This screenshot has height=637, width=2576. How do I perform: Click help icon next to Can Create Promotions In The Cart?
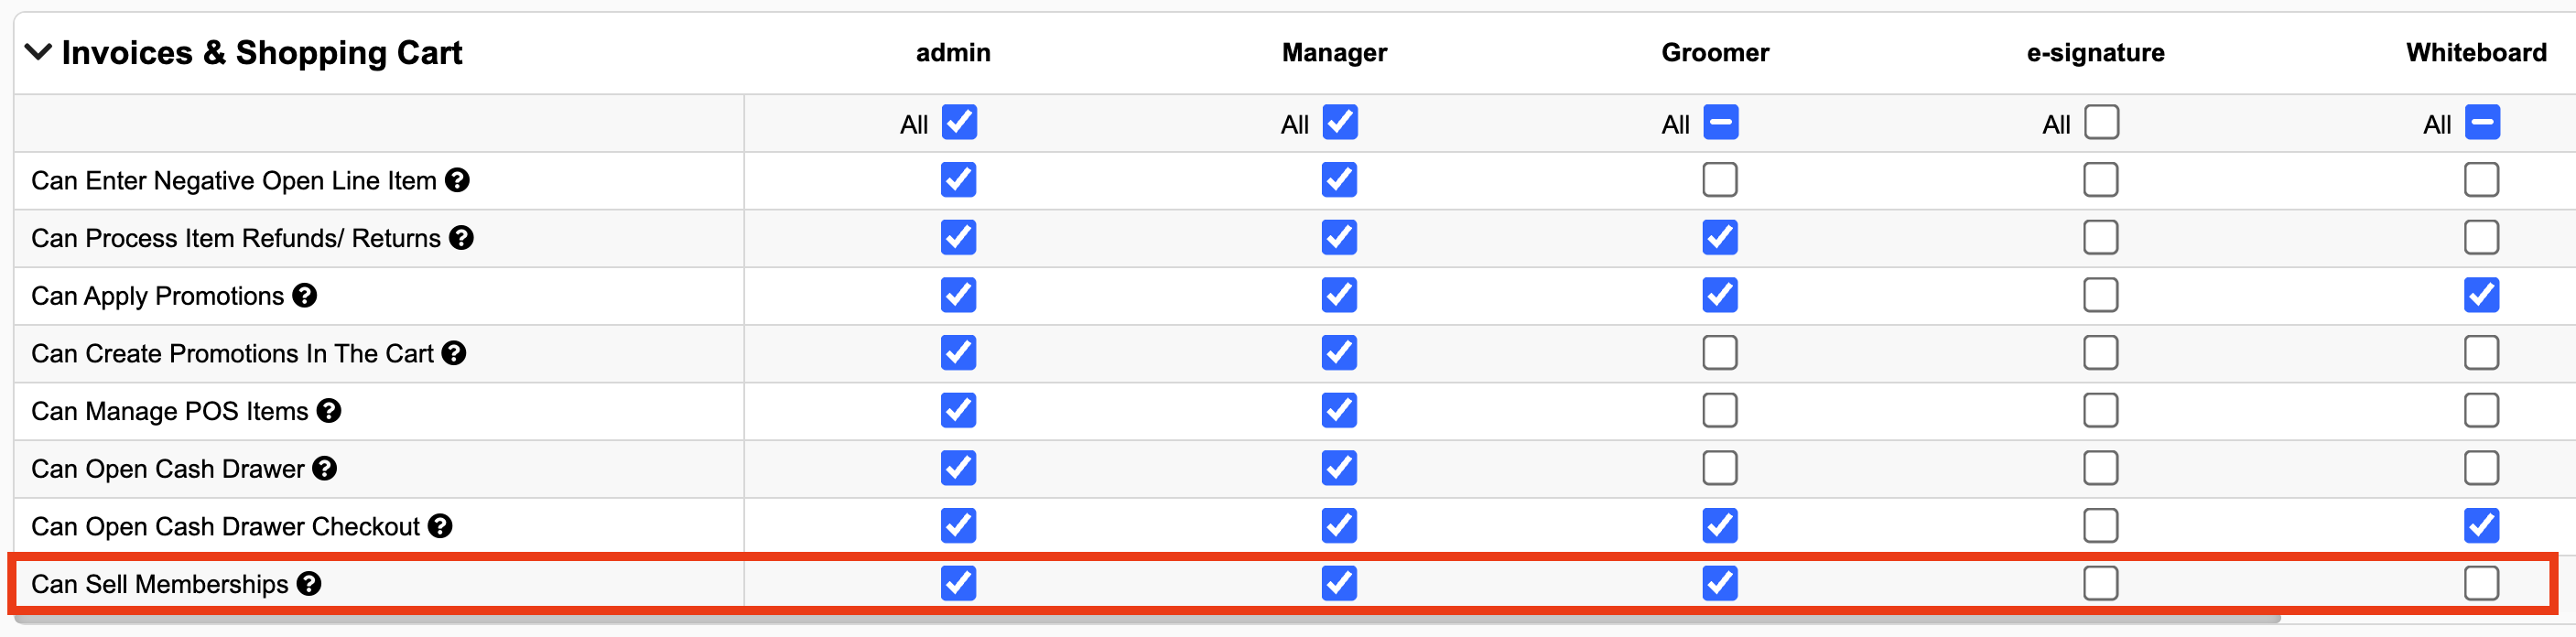pyautogui.click(x=454, y=353)
